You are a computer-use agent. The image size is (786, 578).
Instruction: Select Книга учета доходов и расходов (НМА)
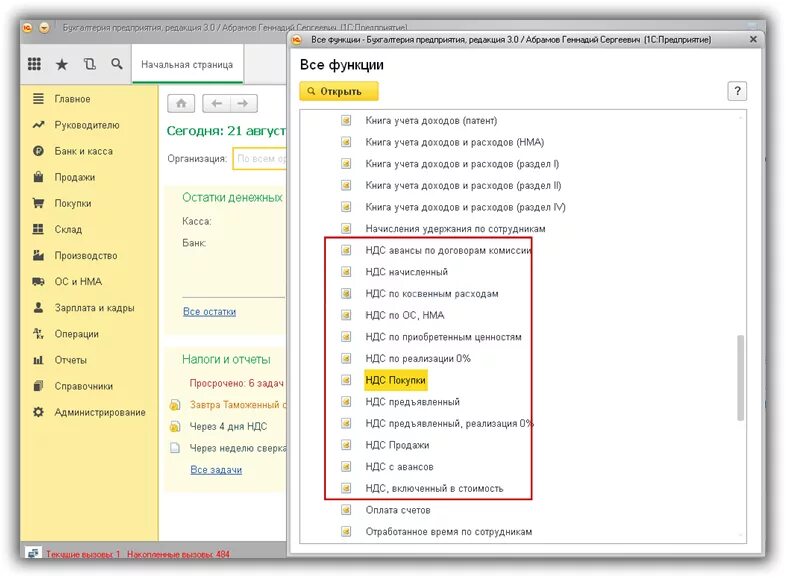pos(455,142)
